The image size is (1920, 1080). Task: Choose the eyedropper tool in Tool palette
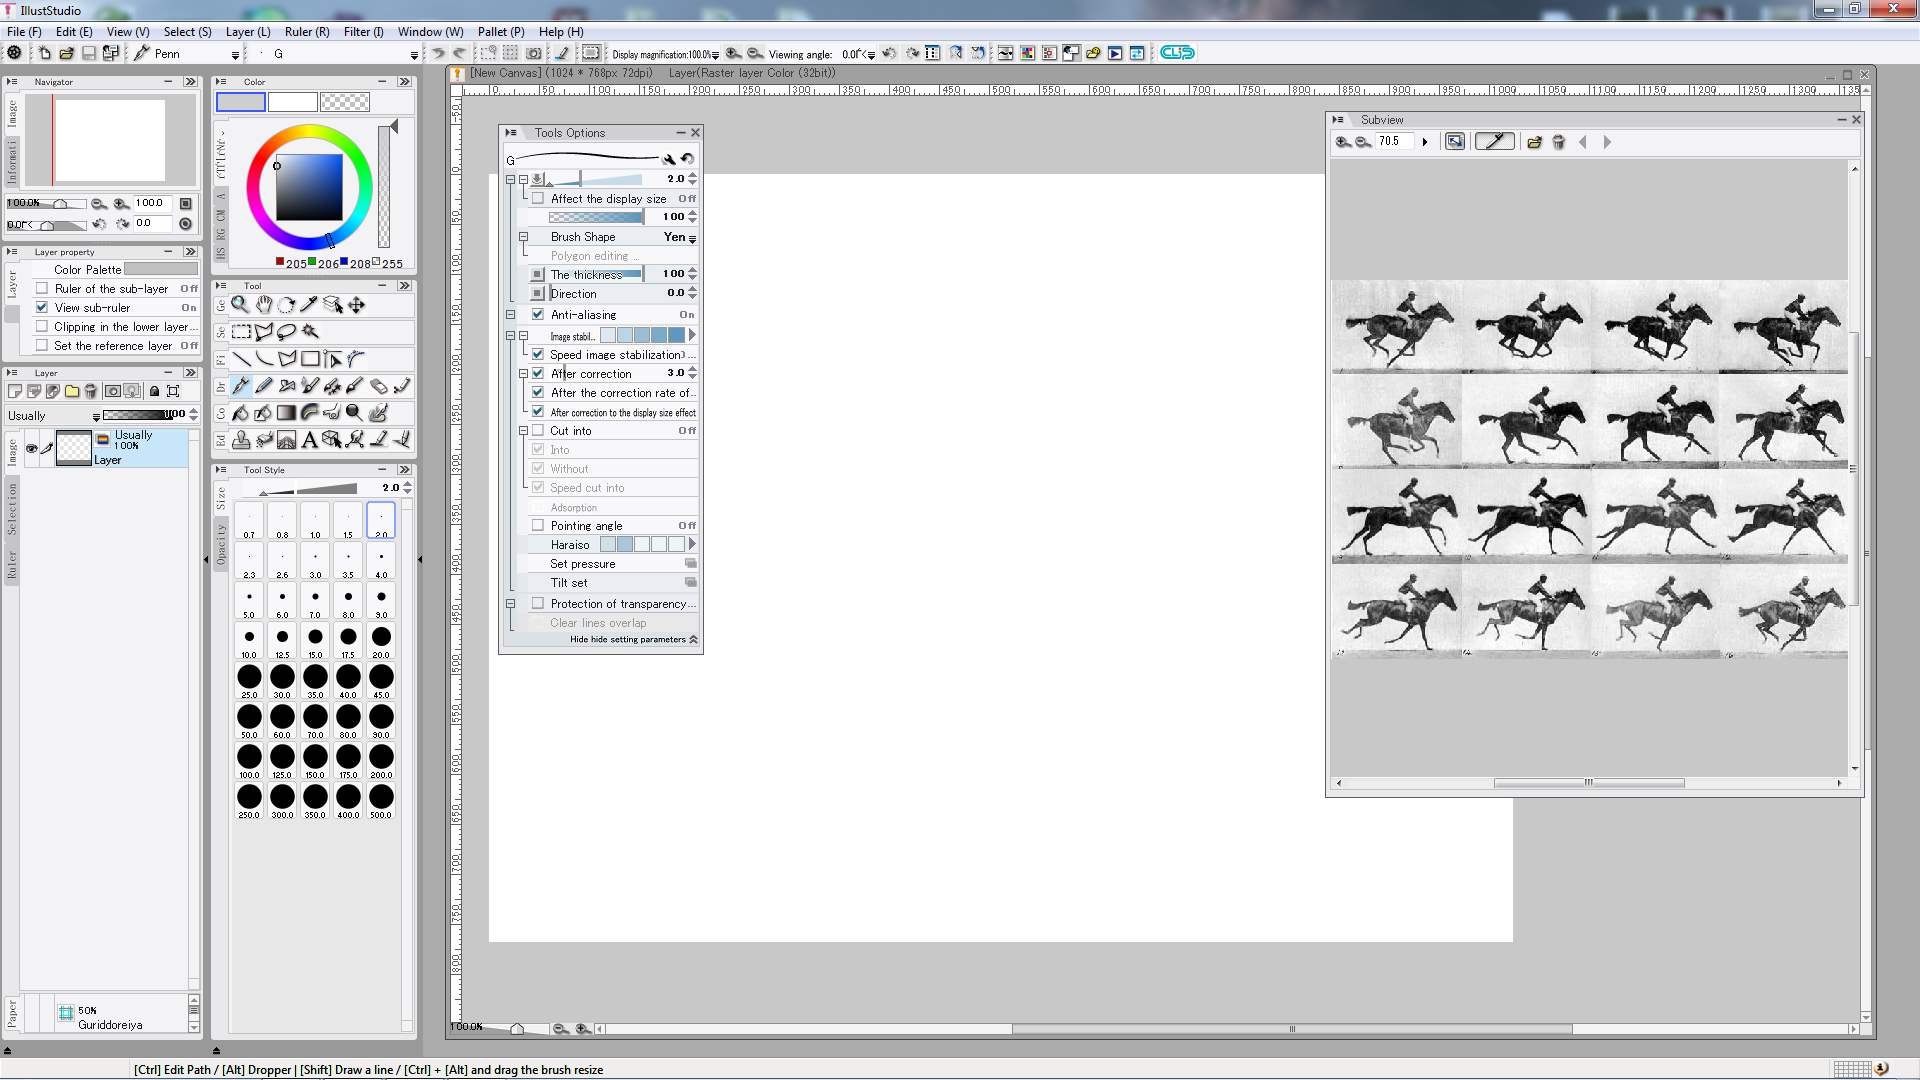click(309, 305)
